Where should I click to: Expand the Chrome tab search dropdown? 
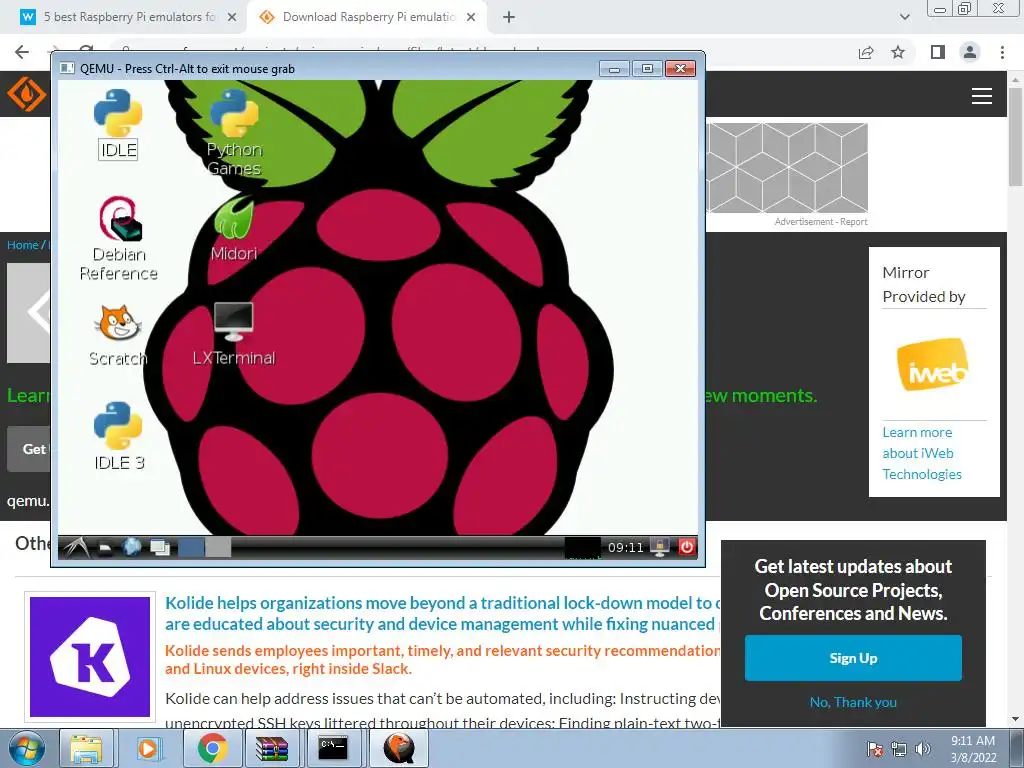pos(904,17)
